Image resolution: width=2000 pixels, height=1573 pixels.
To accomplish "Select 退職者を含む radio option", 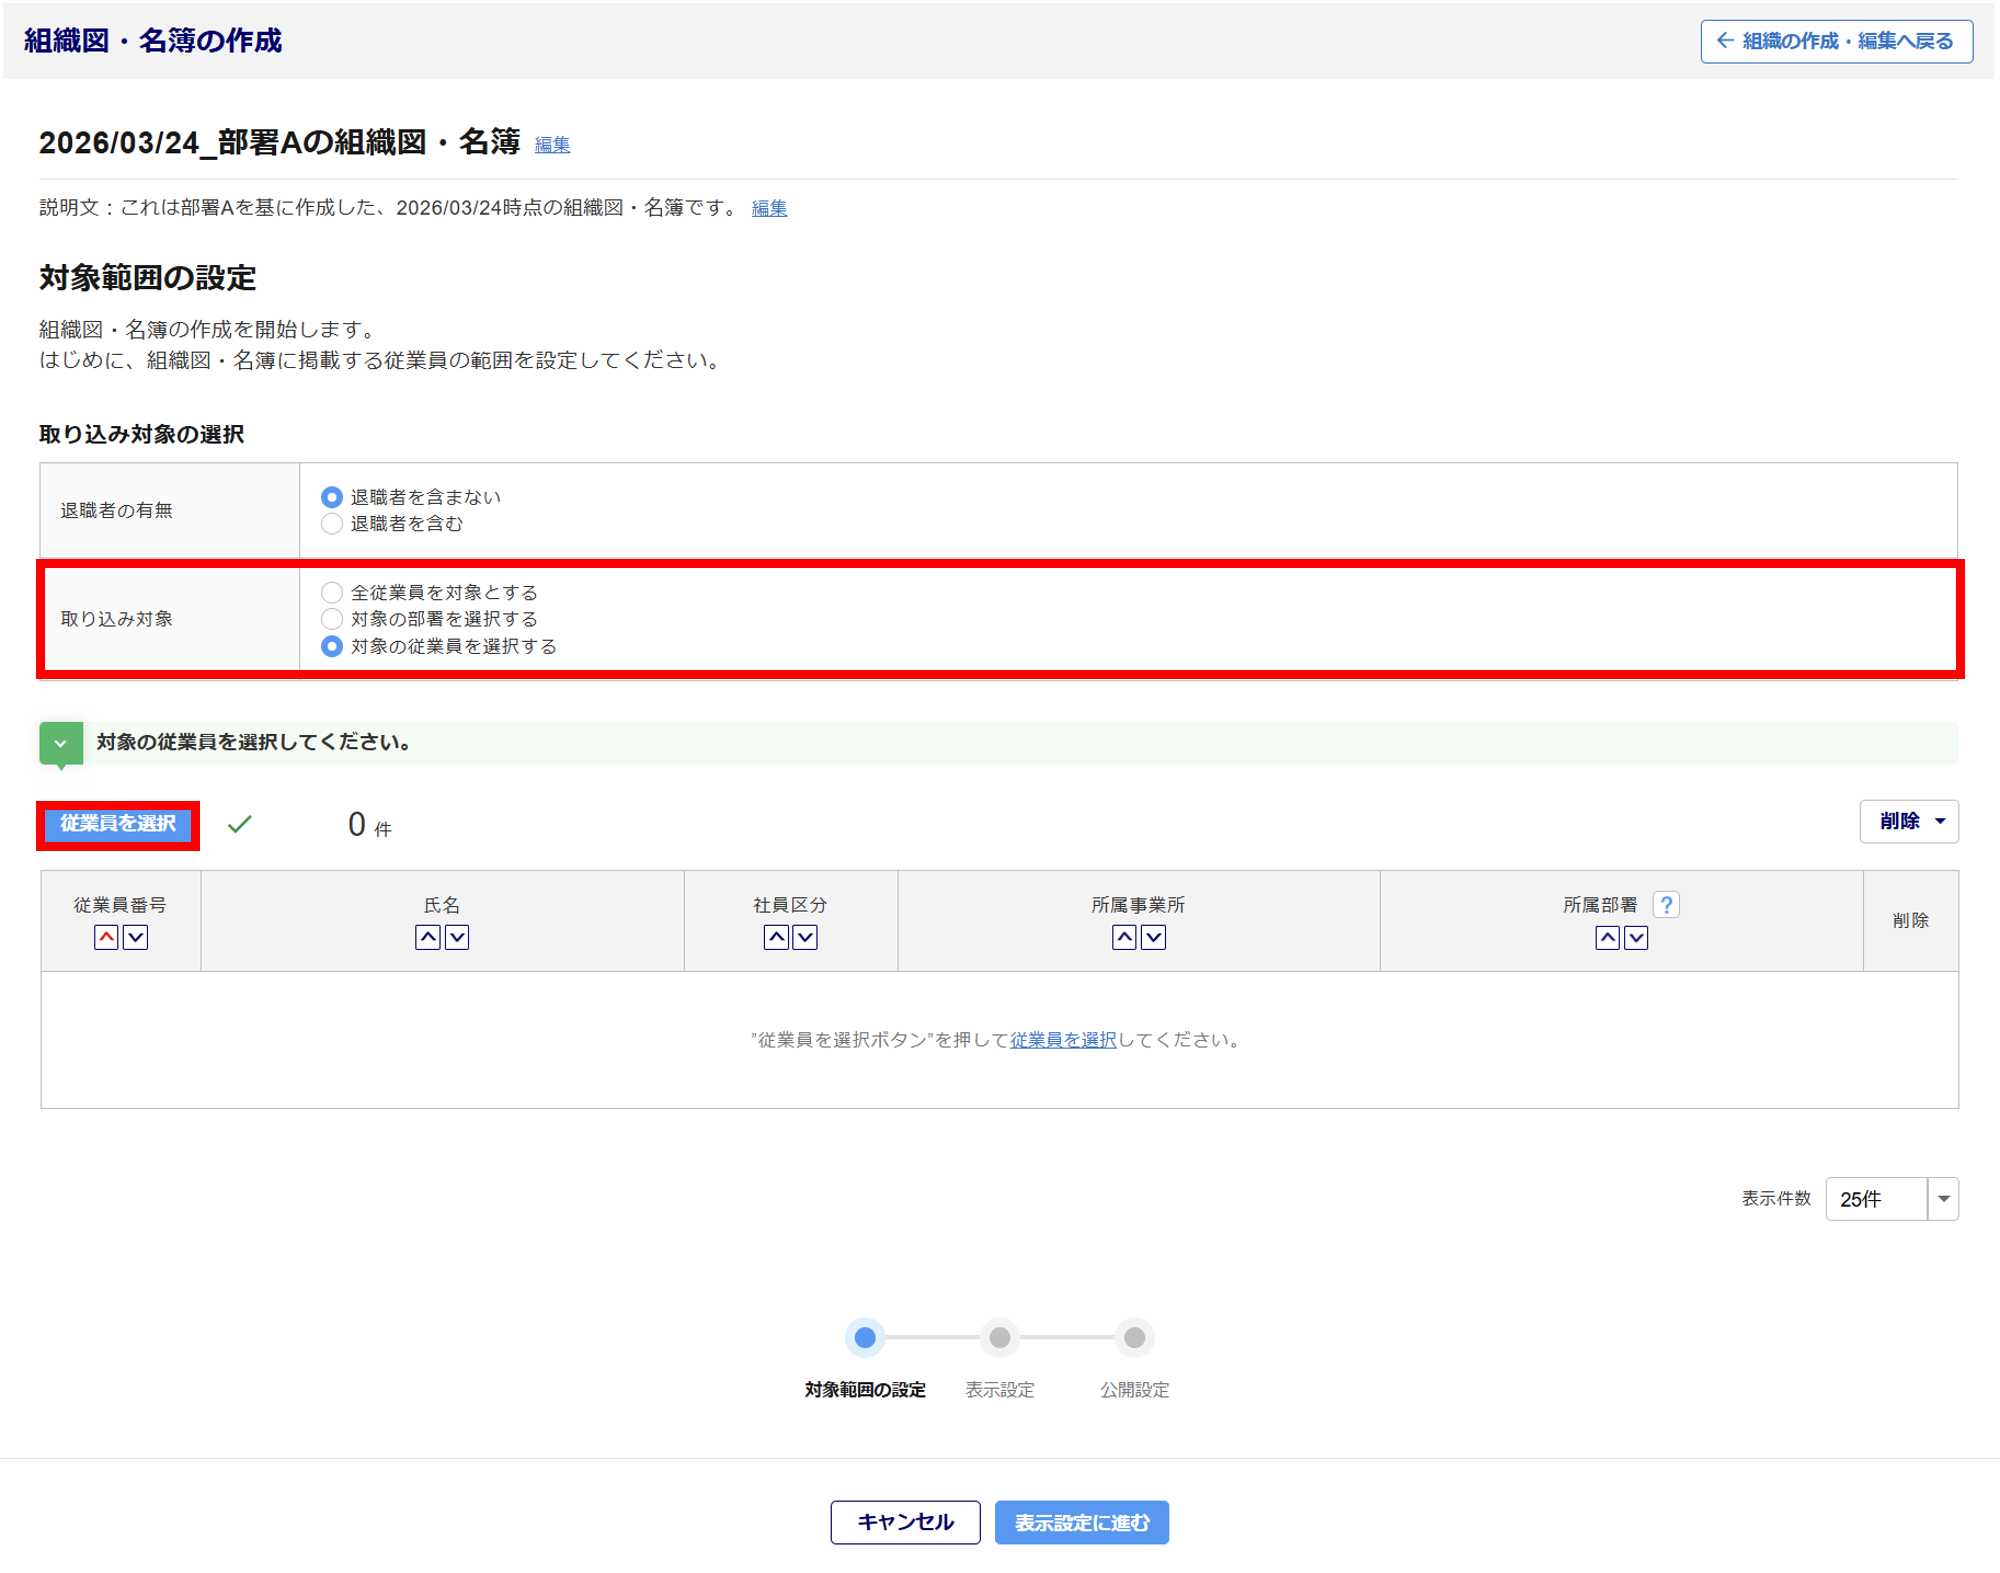I will [332, 524].
